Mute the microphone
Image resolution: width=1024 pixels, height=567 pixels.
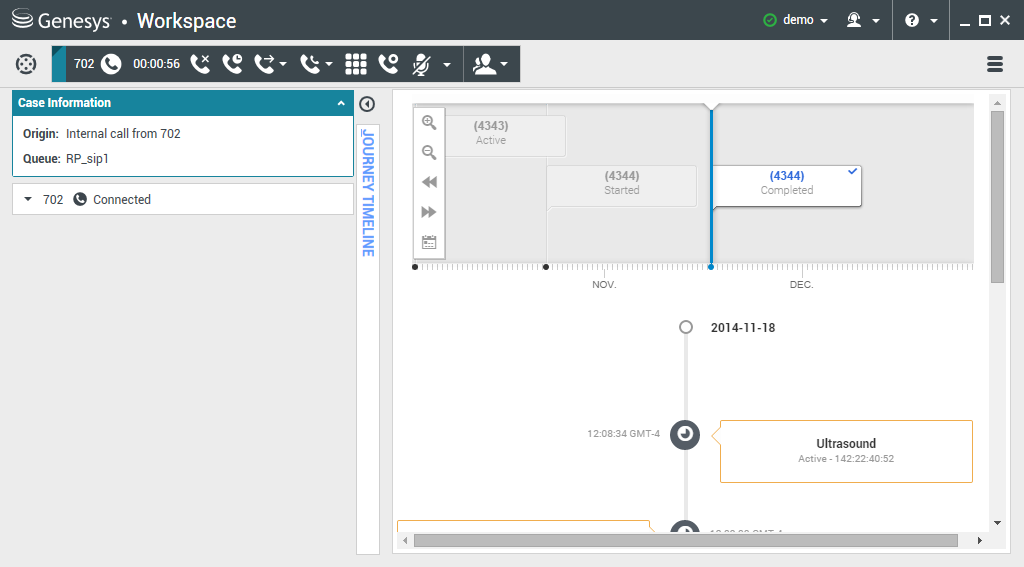pyautogui.click(x=422, y=64)
